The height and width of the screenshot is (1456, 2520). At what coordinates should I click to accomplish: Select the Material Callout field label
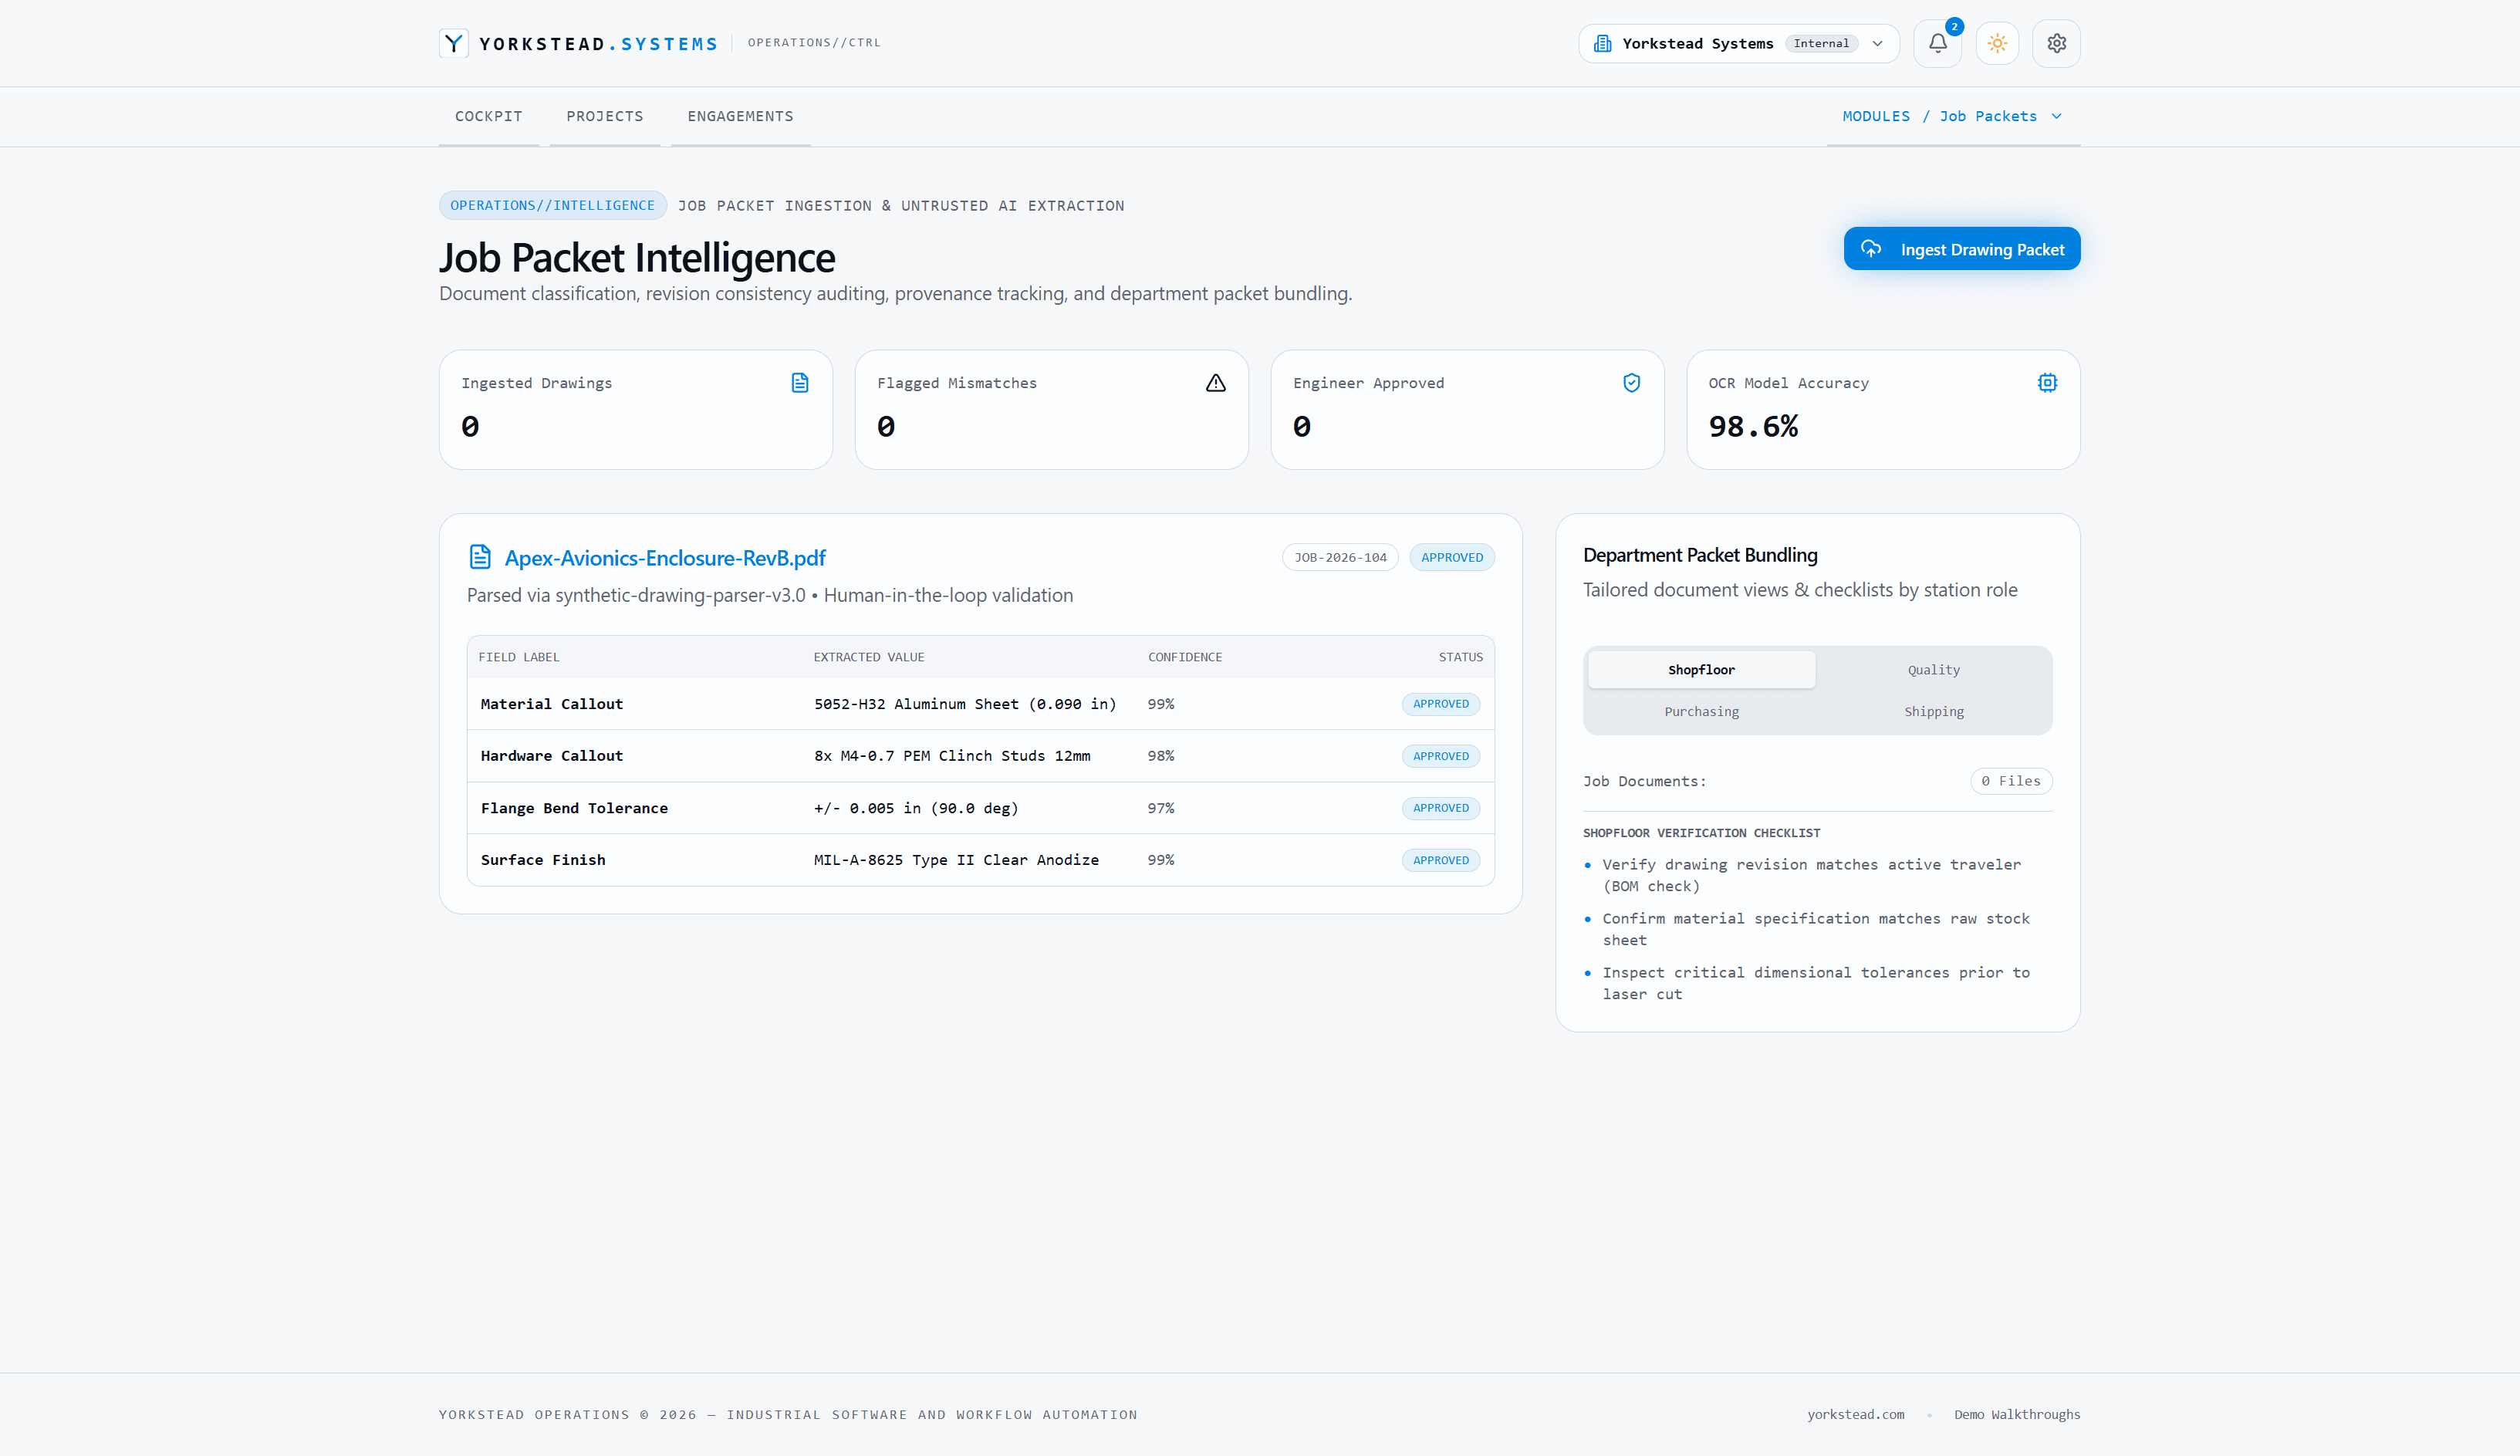[x=551, y=704]
